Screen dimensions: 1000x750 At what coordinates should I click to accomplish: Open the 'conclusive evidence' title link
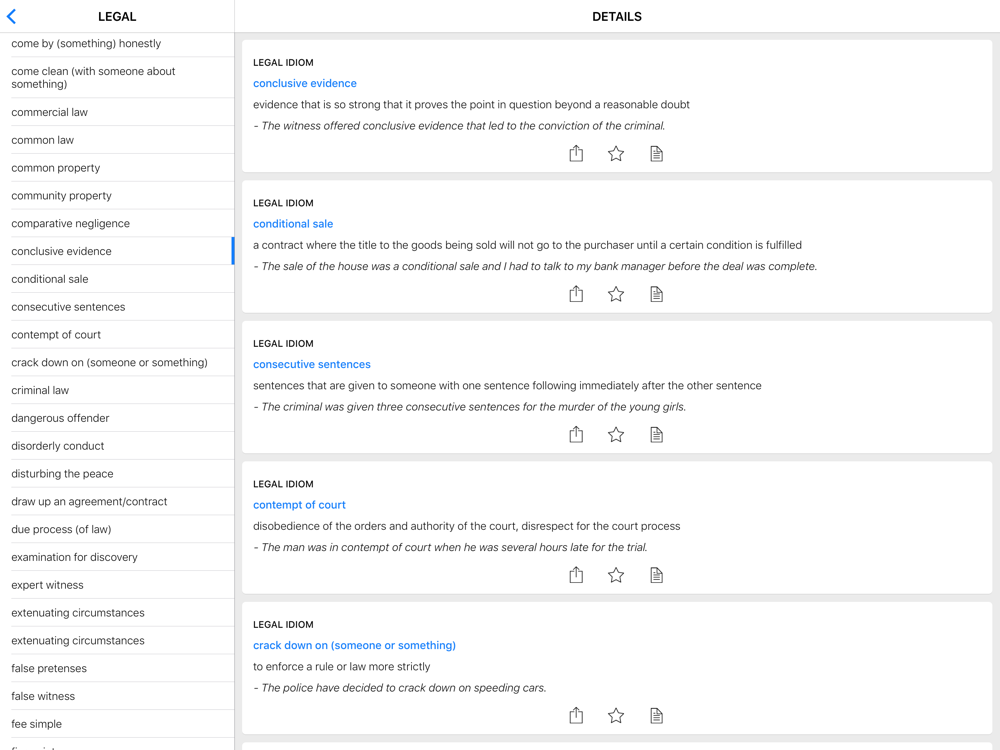coord(305,83)
